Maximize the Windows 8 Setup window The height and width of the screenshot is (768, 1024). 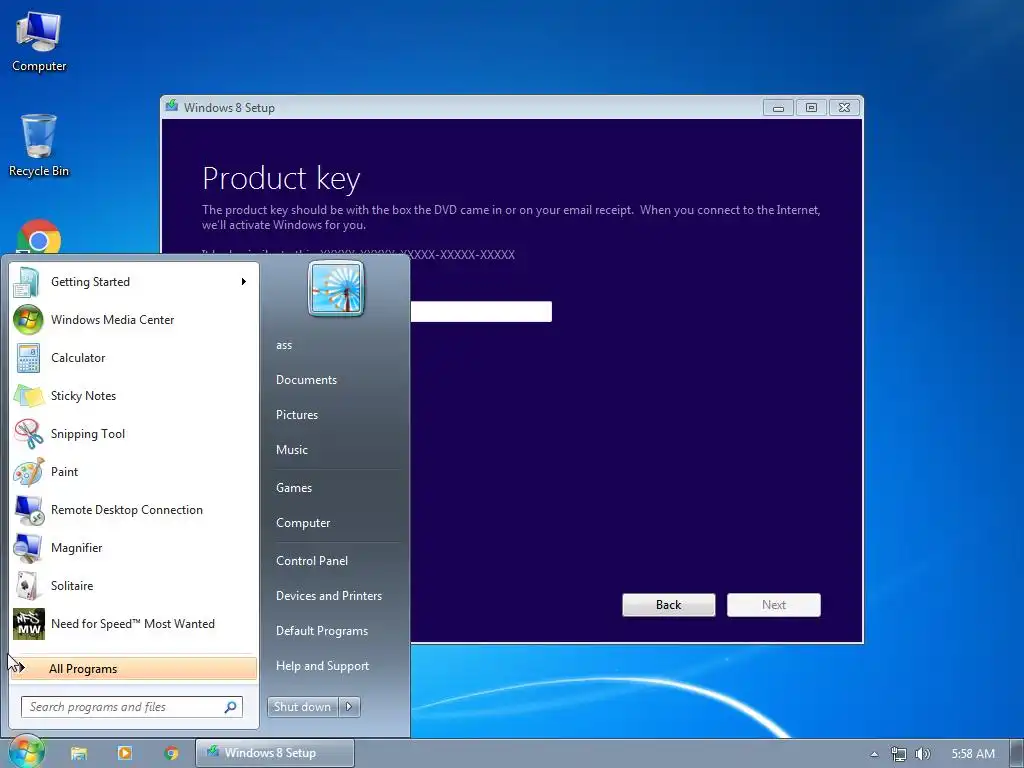pyautogui.click(x=811, y=107)
